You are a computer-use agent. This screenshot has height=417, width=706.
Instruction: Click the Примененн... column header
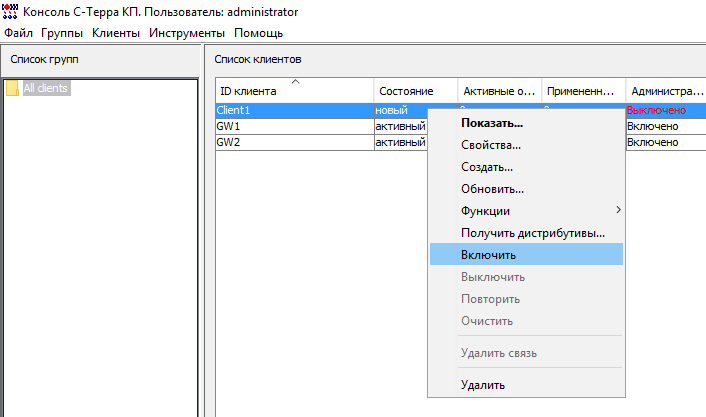[x=584, y=91]
